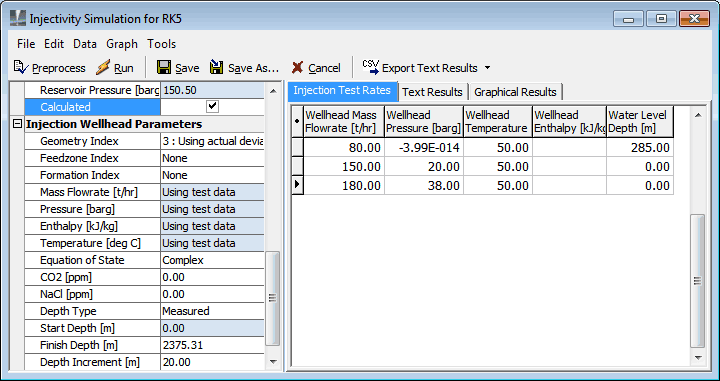Minimize the Injectivity Simulation window
The width and height of the screenshot is (720, 381).
pos(628,19)
